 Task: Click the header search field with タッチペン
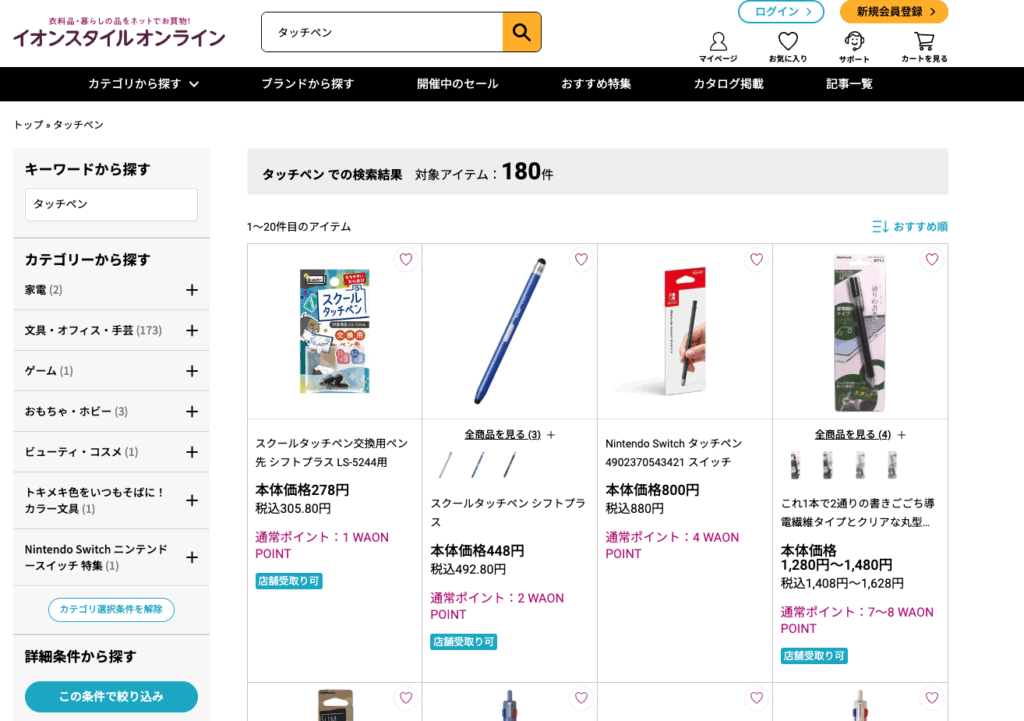[x=382, y=32]
